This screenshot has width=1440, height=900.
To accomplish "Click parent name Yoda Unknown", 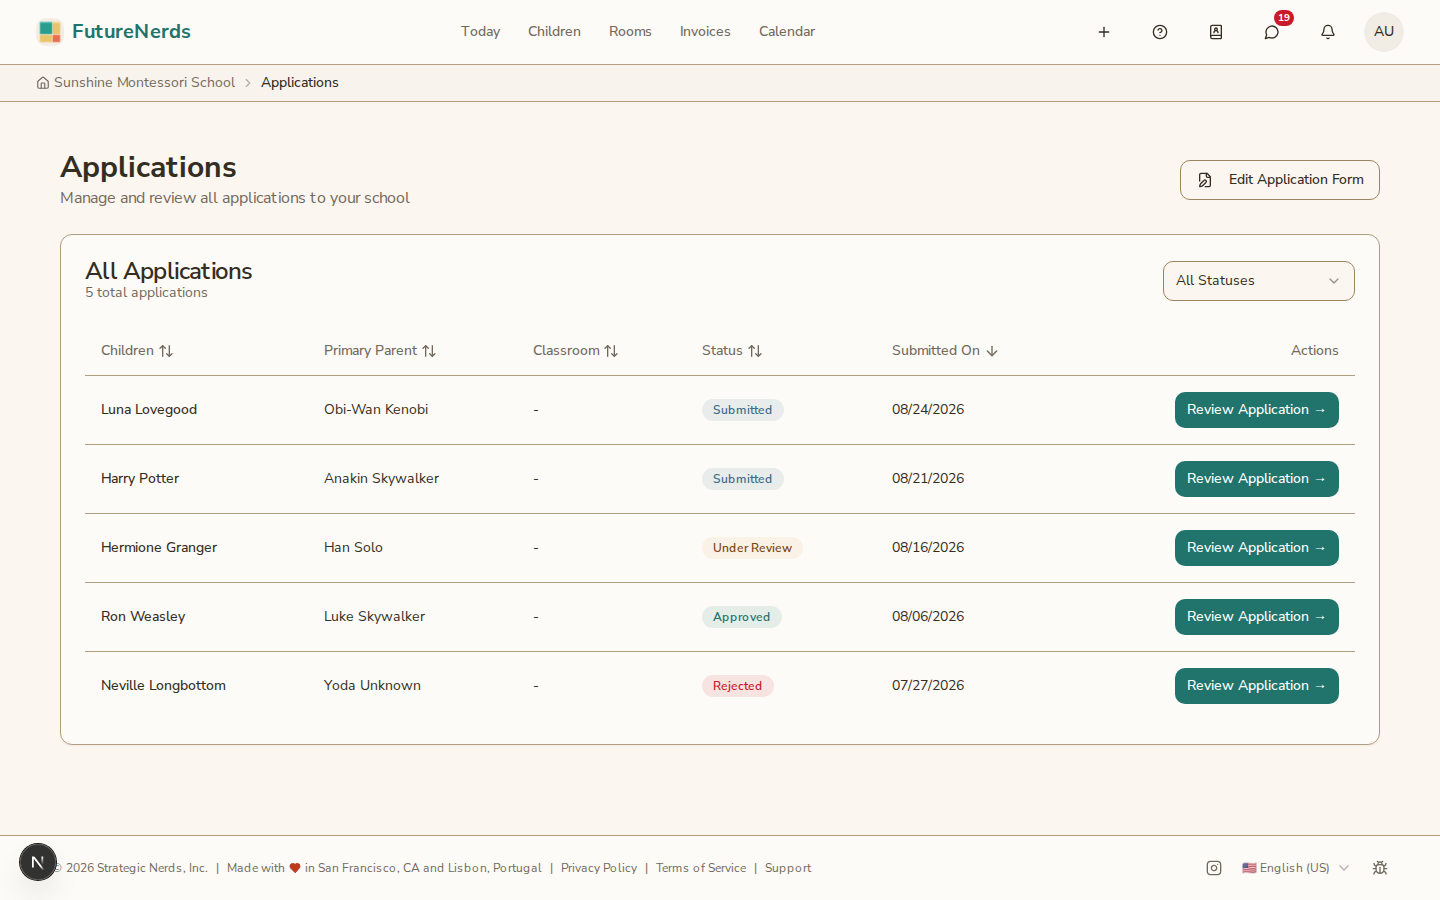I will tap(372, 686).
